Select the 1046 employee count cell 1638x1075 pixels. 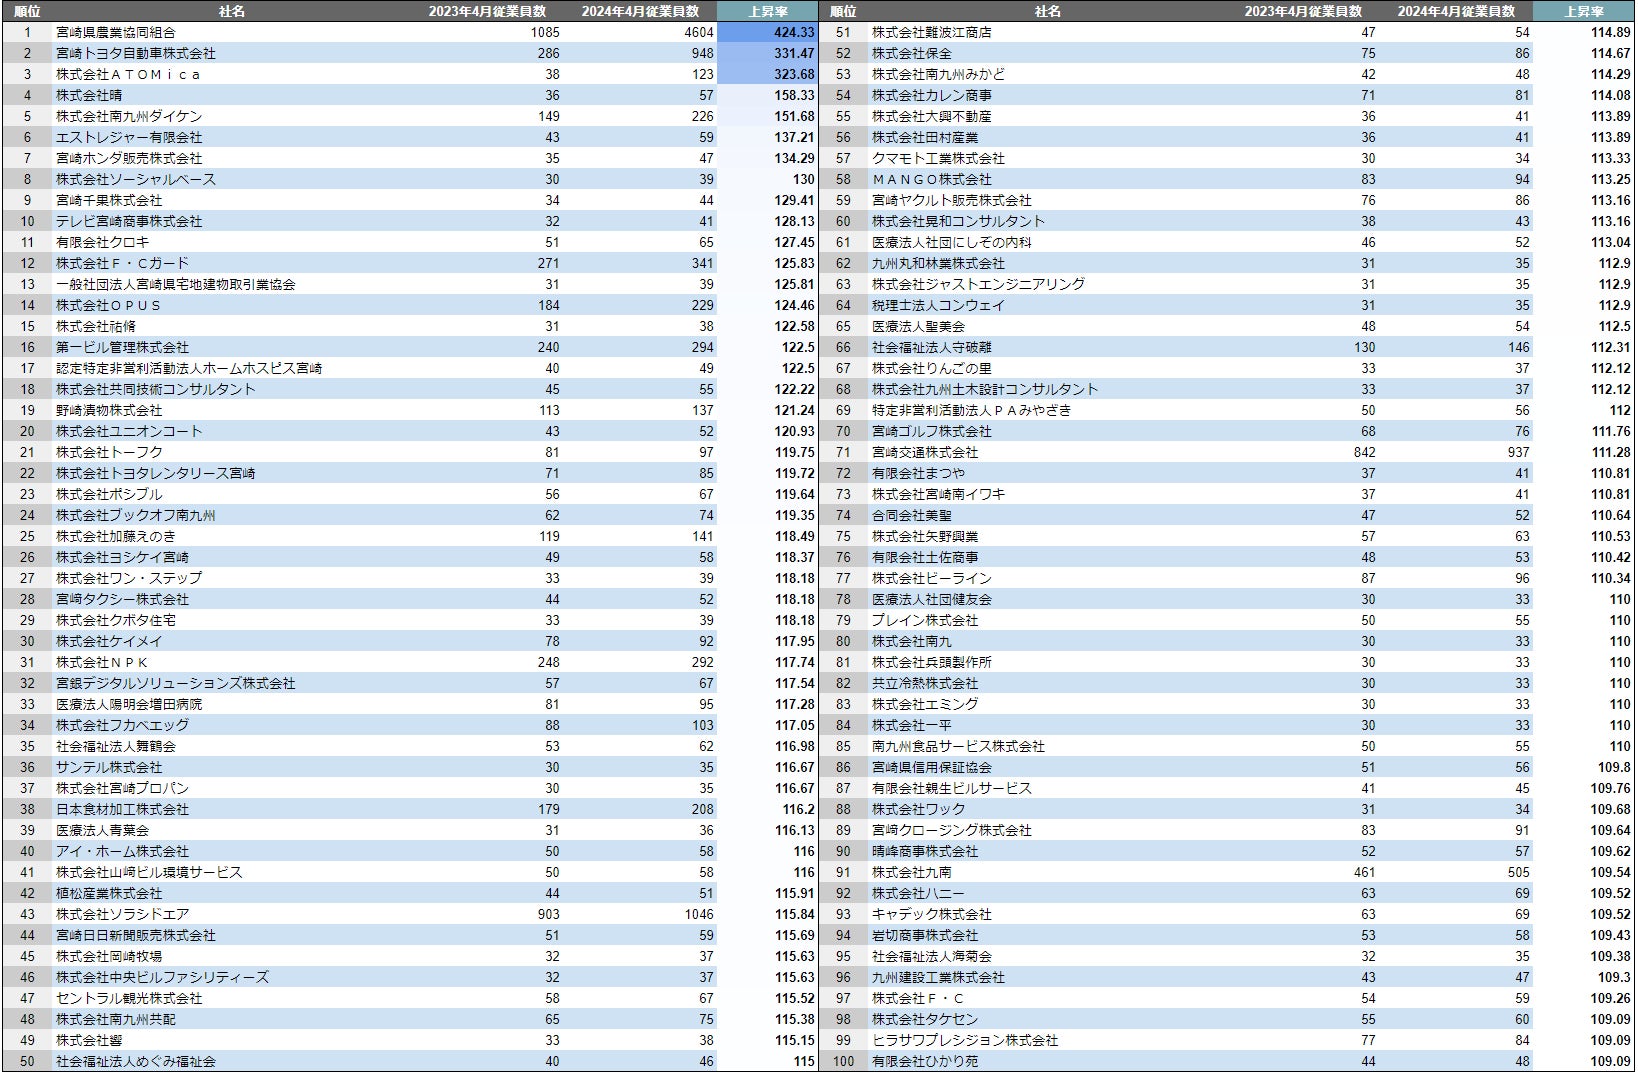click(x=698, y=914)
